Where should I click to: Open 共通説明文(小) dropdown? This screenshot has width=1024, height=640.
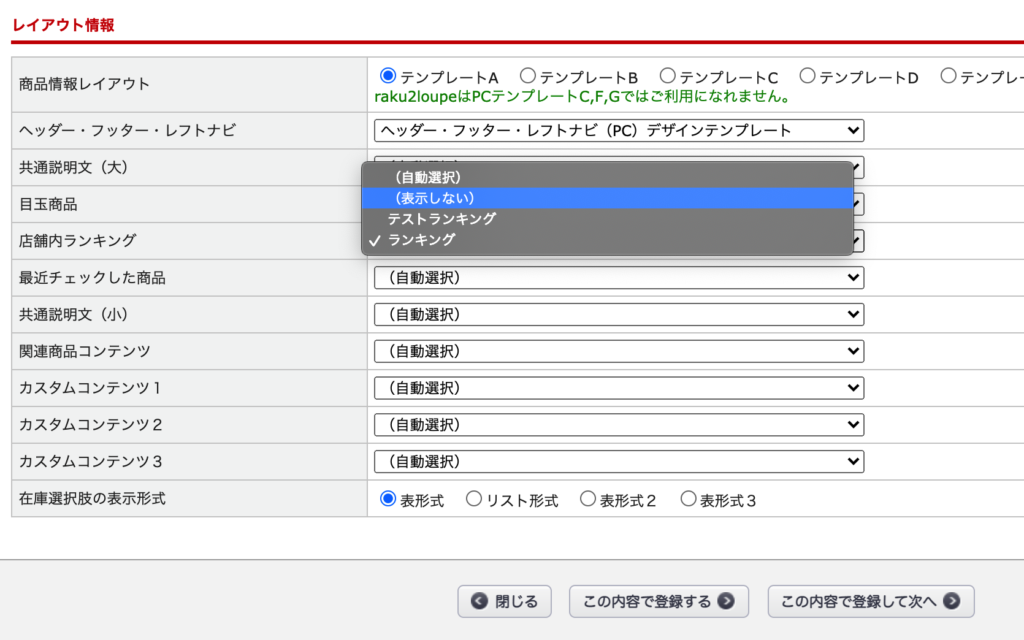click(618, 314)
